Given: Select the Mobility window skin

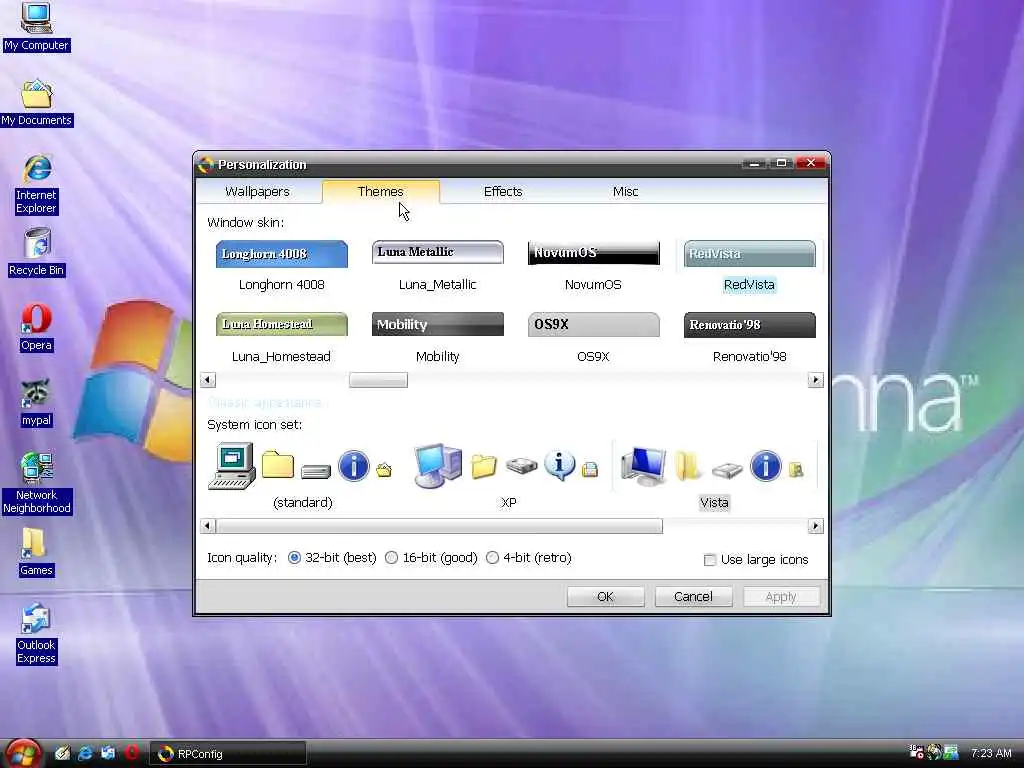Looking at the screenshot, I should point(438,338).
